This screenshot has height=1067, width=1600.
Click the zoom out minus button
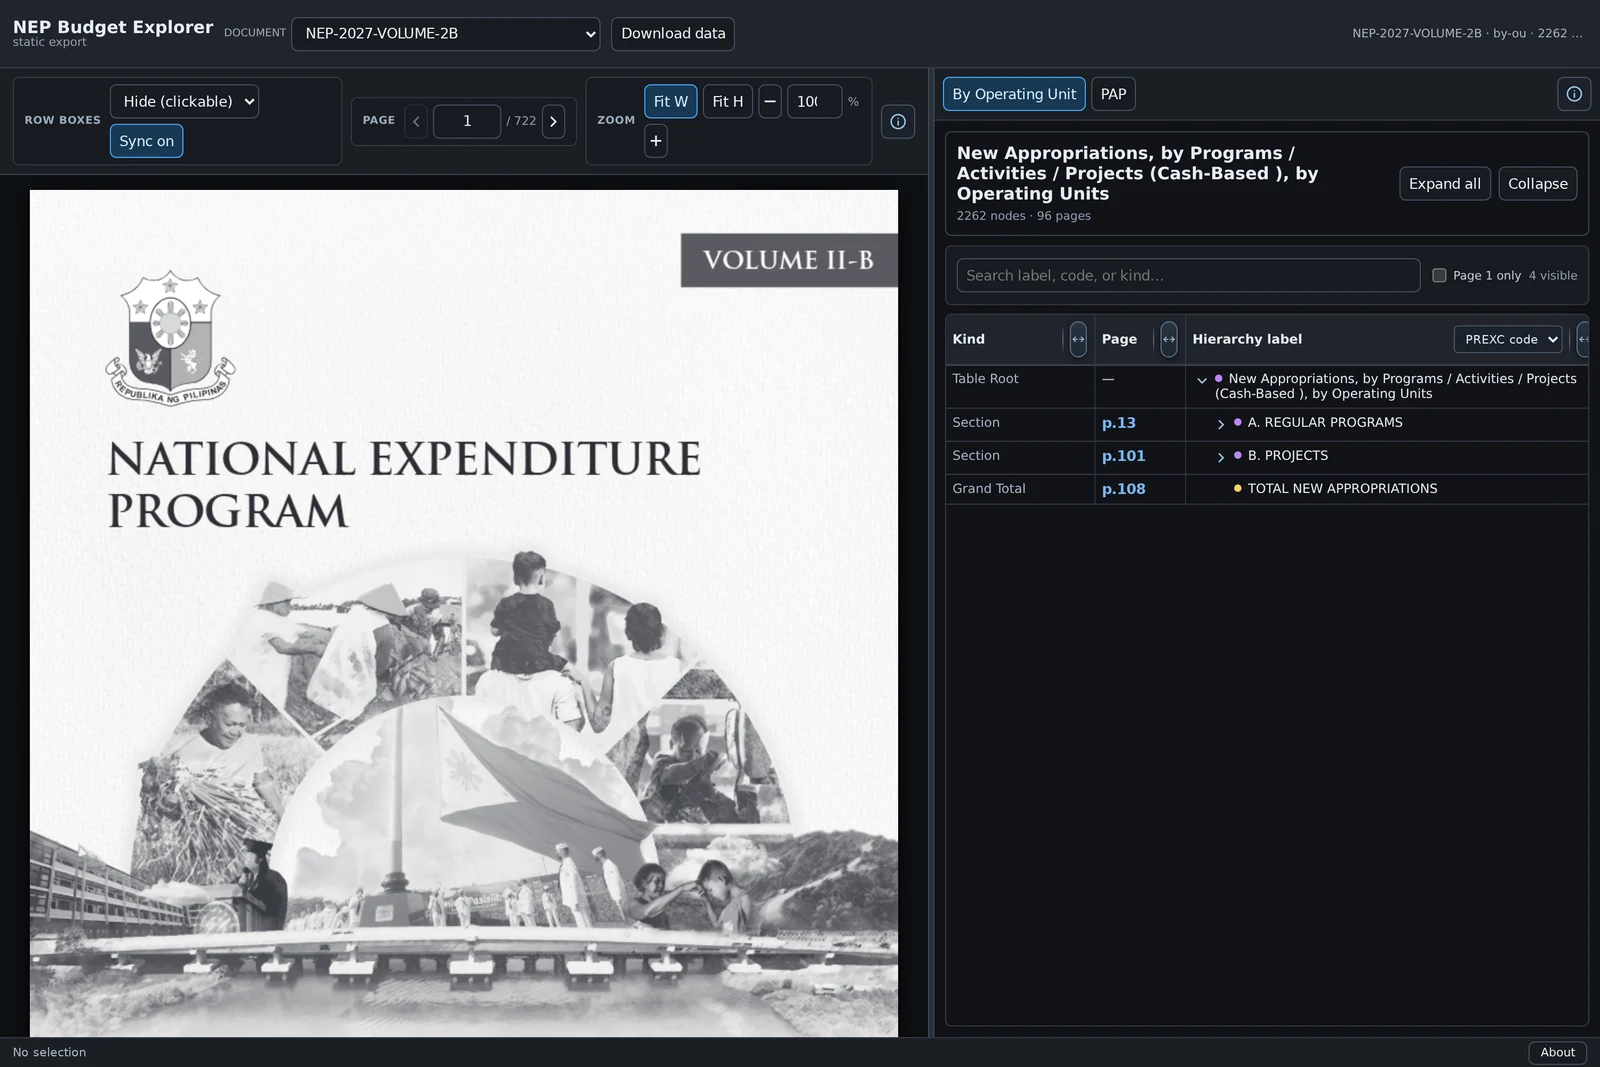(x=770, y=101)
